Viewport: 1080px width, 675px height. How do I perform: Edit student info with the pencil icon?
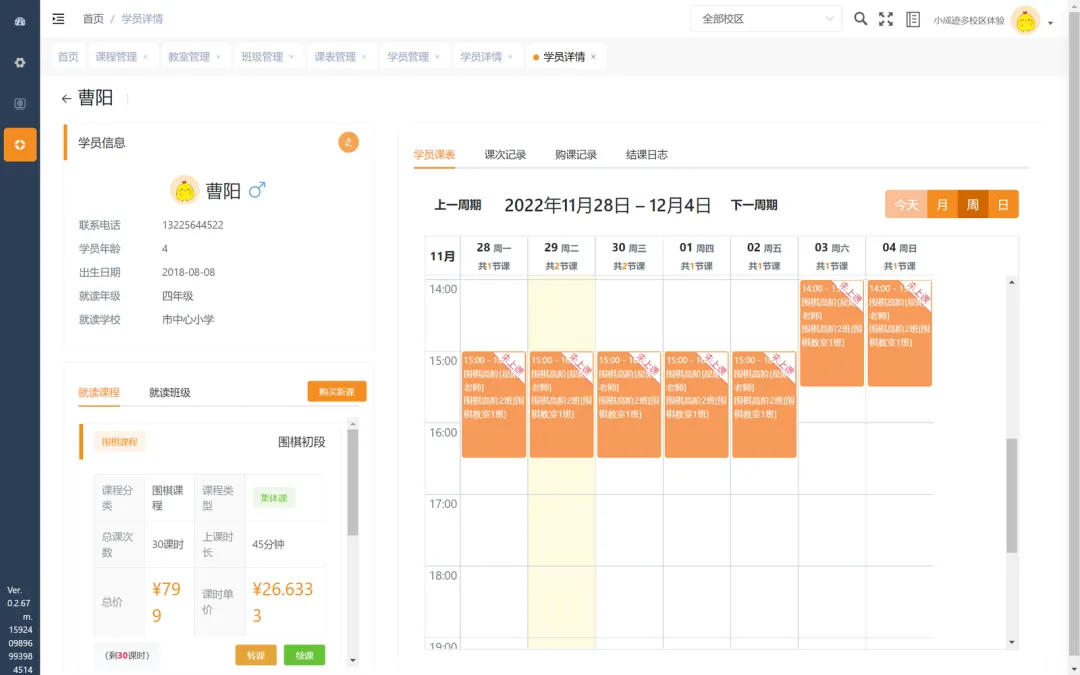[348, 142]
